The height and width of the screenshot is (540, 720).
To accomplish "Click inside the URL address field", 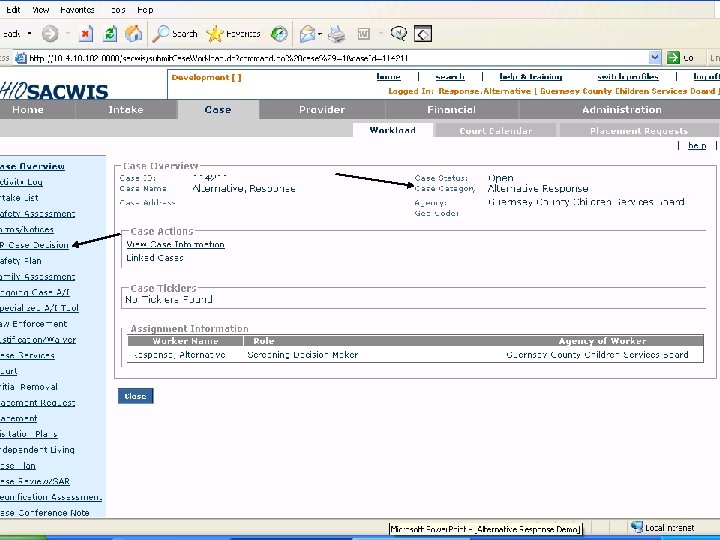I will click(338, 58).
